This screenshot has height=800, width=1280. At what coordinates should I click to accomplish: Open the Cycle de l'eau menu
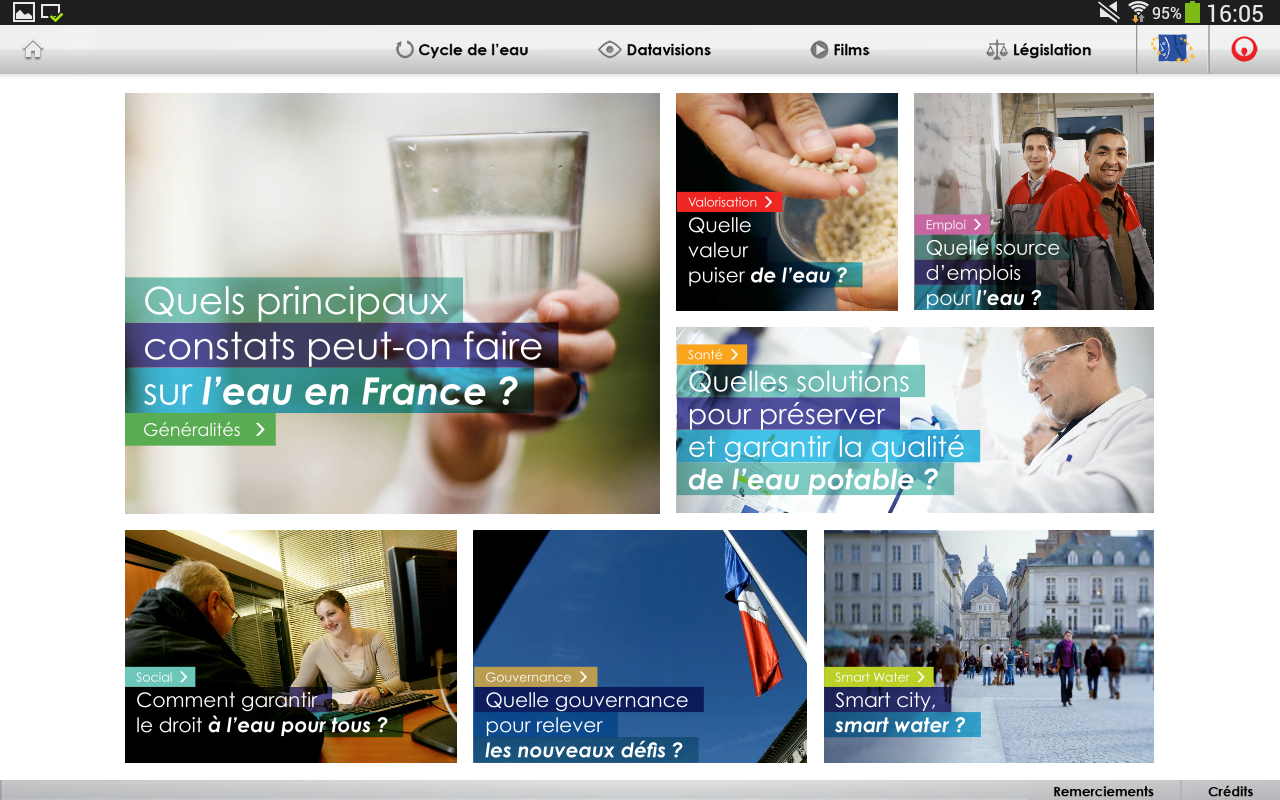click(462, 50)
